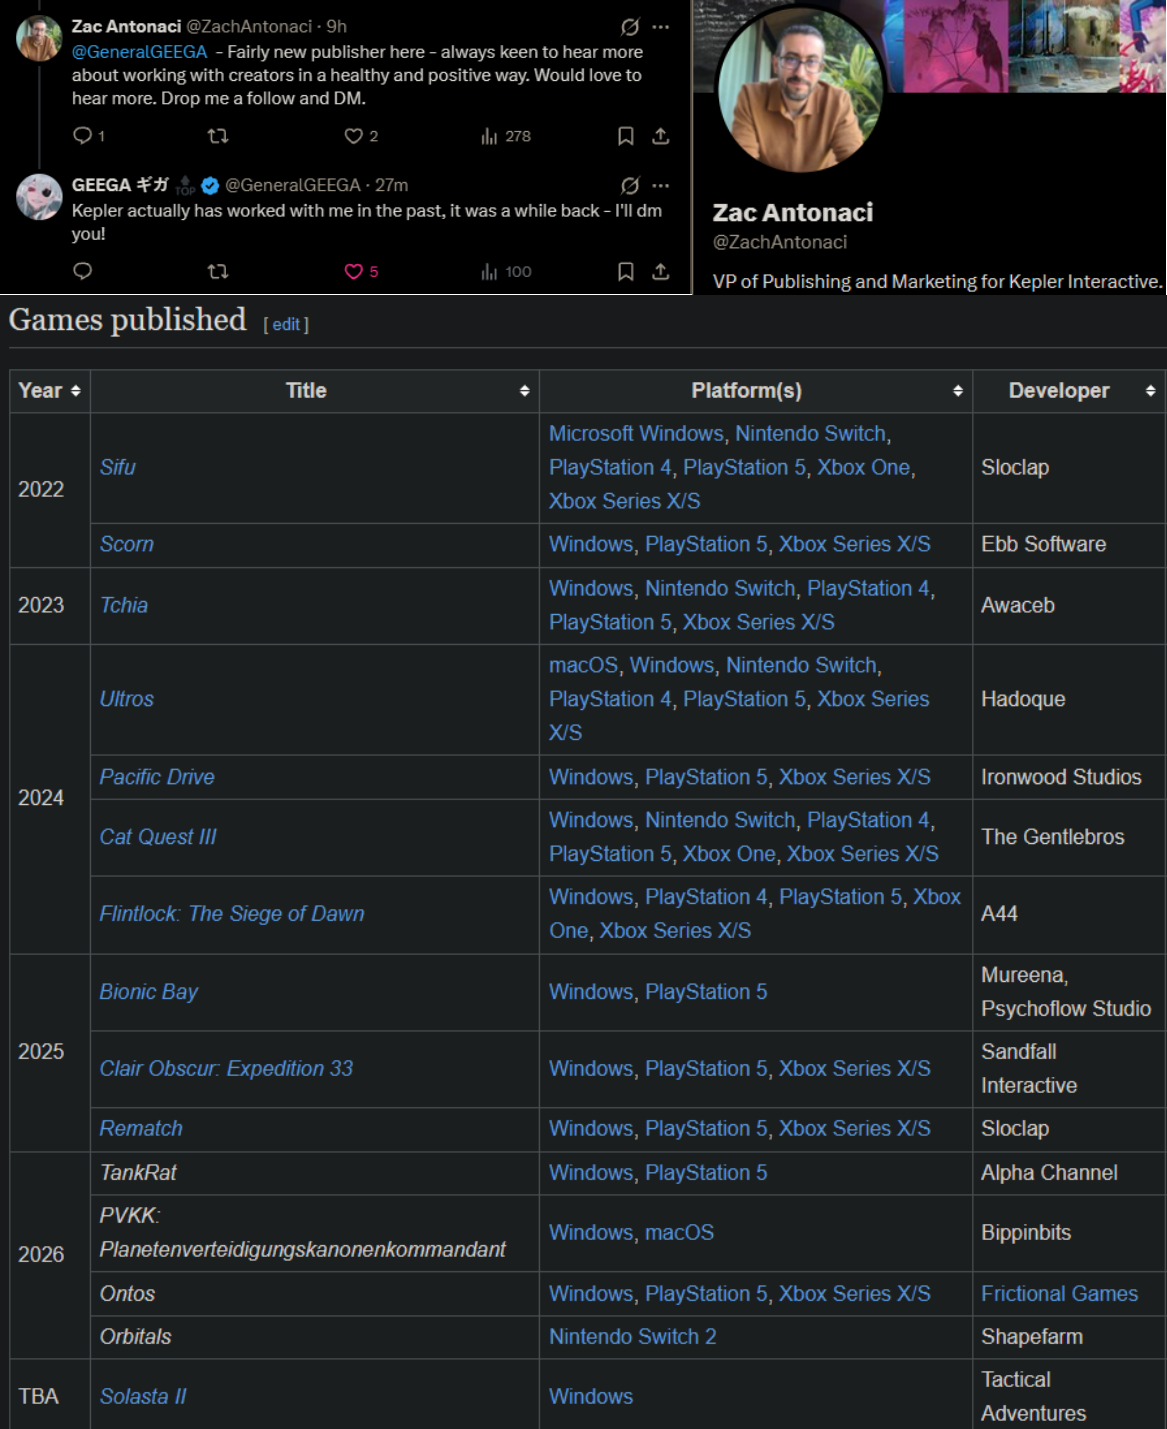The image size is (1167, 1429).
Task: Reply to GEEGA's tweet
Action: 83,271
